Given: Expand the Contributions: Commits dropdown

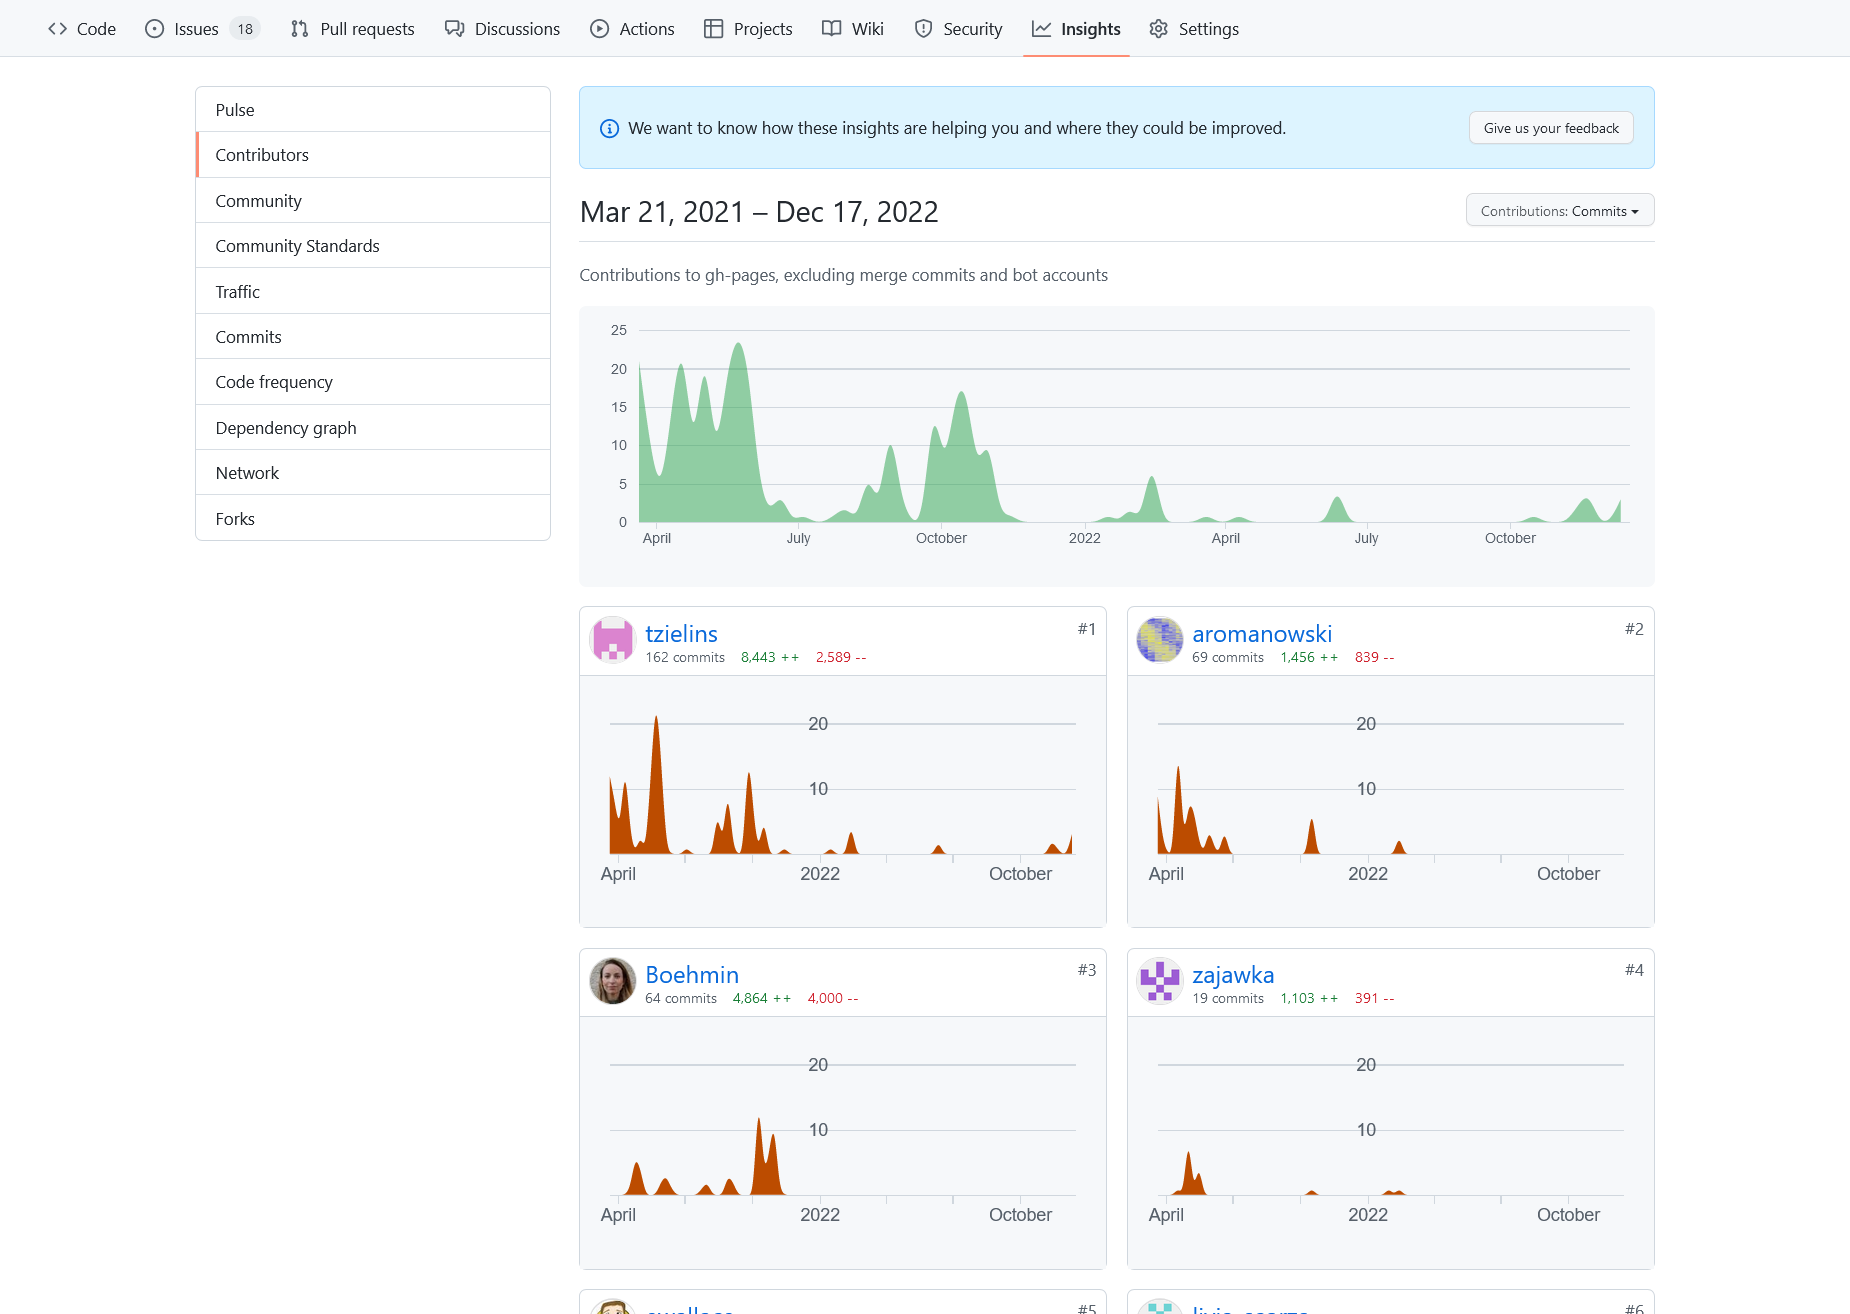Looking at the screenshot, I should (x=1559, y=211).
